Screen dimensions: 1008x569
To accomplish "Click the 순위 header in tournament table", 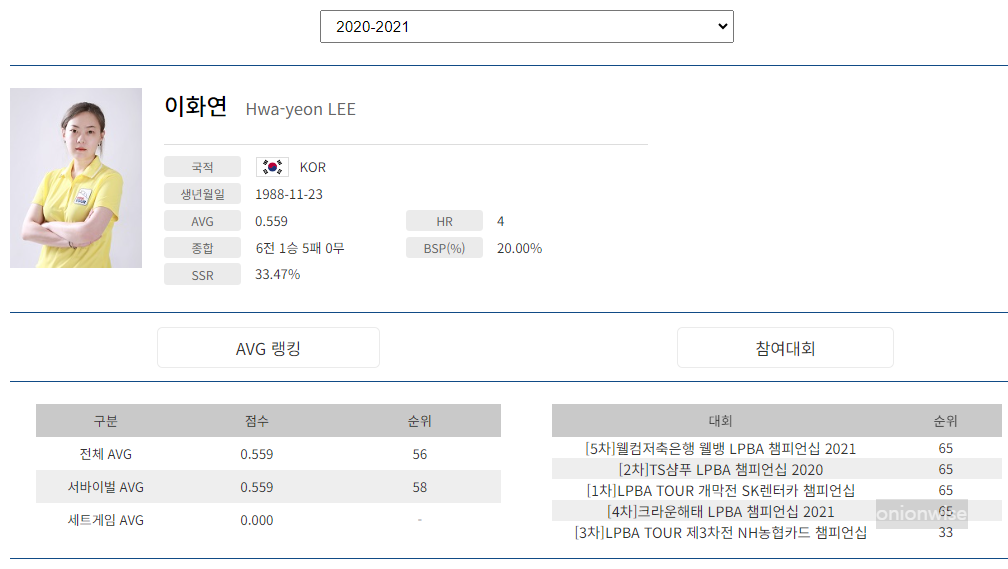I will 946,421.
